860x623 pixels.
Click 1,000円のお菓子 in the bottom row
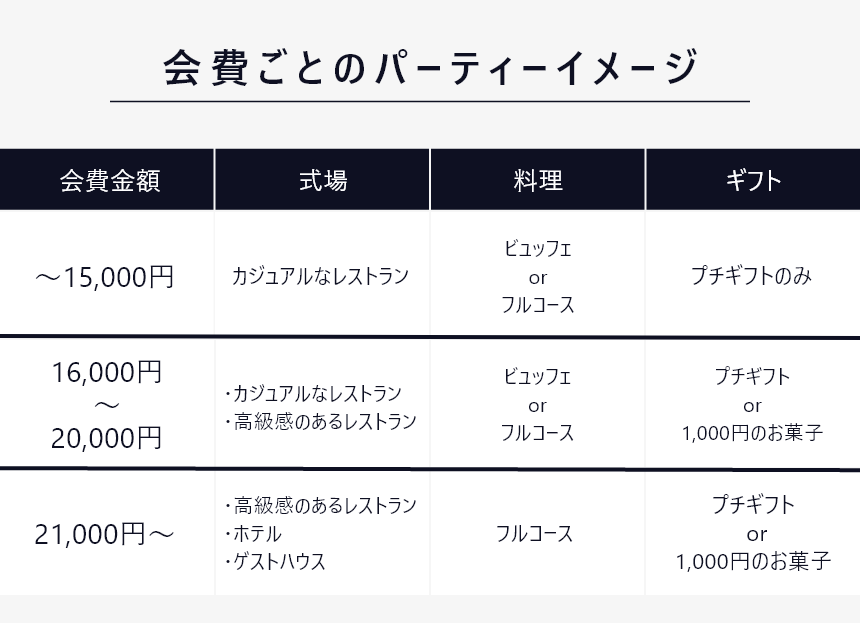pyautogui.click(x=754, y=562)
